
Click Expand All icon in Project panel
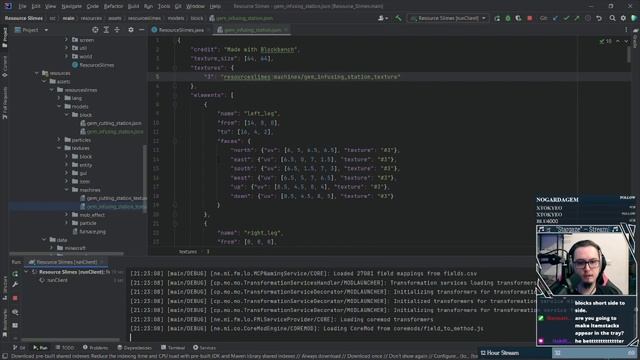106,30
